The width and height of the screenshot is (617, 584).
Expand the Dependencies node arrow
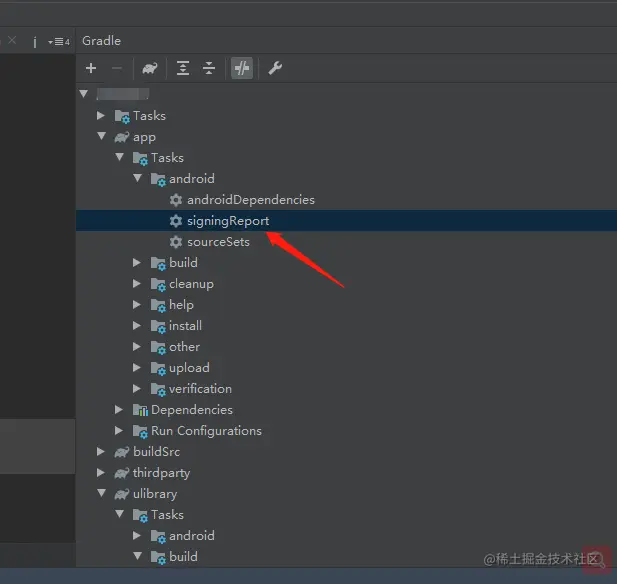pyautogui.click(x=118, y=409)
